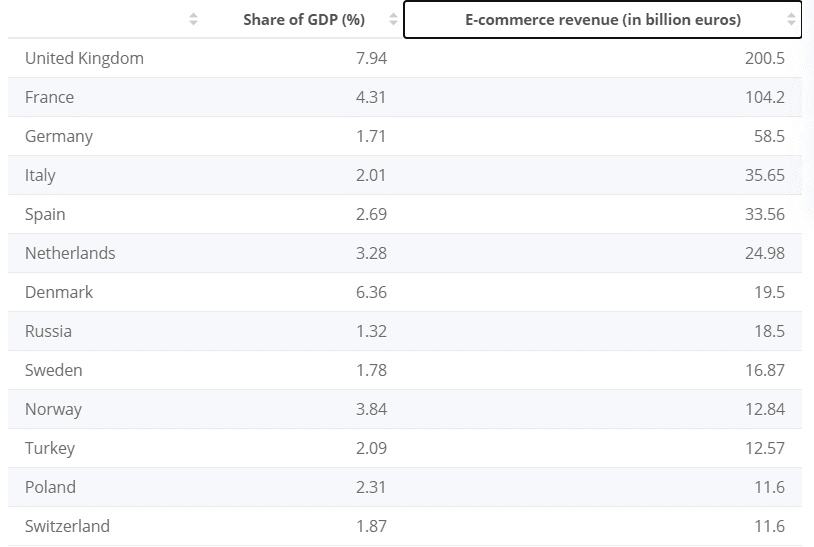Click the Russia row label

48,331
